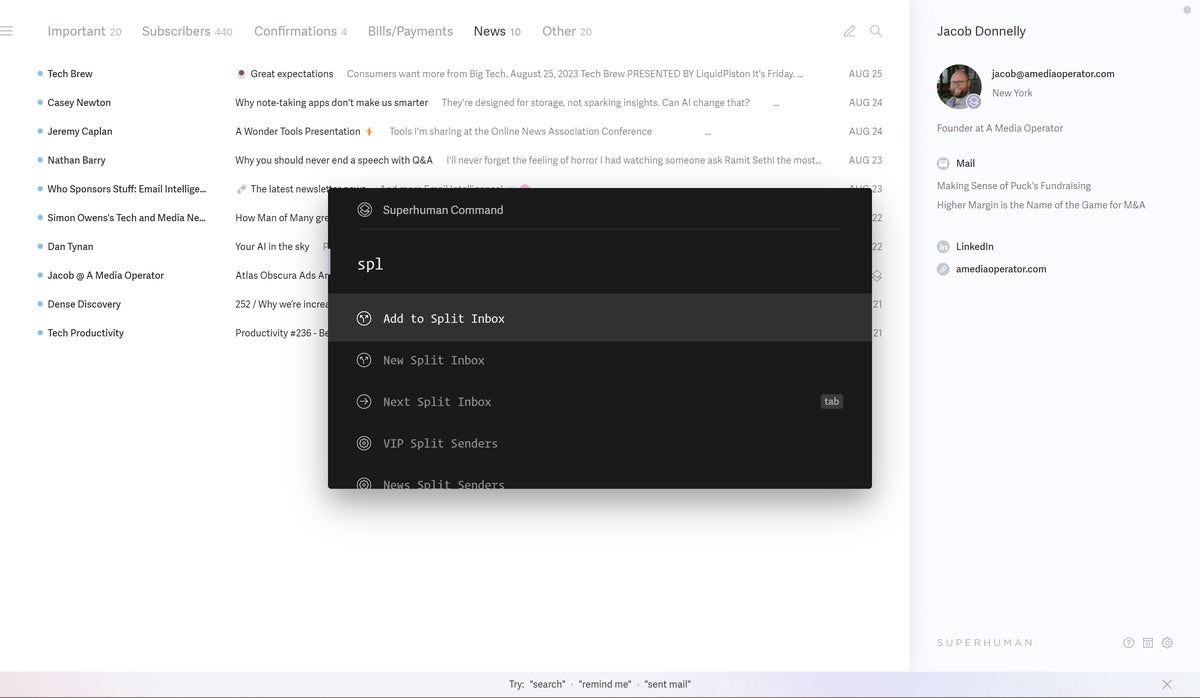Switch to the Subscribers split tab
This screenshot has width=1200, height=698.
(x=187, y=31)
